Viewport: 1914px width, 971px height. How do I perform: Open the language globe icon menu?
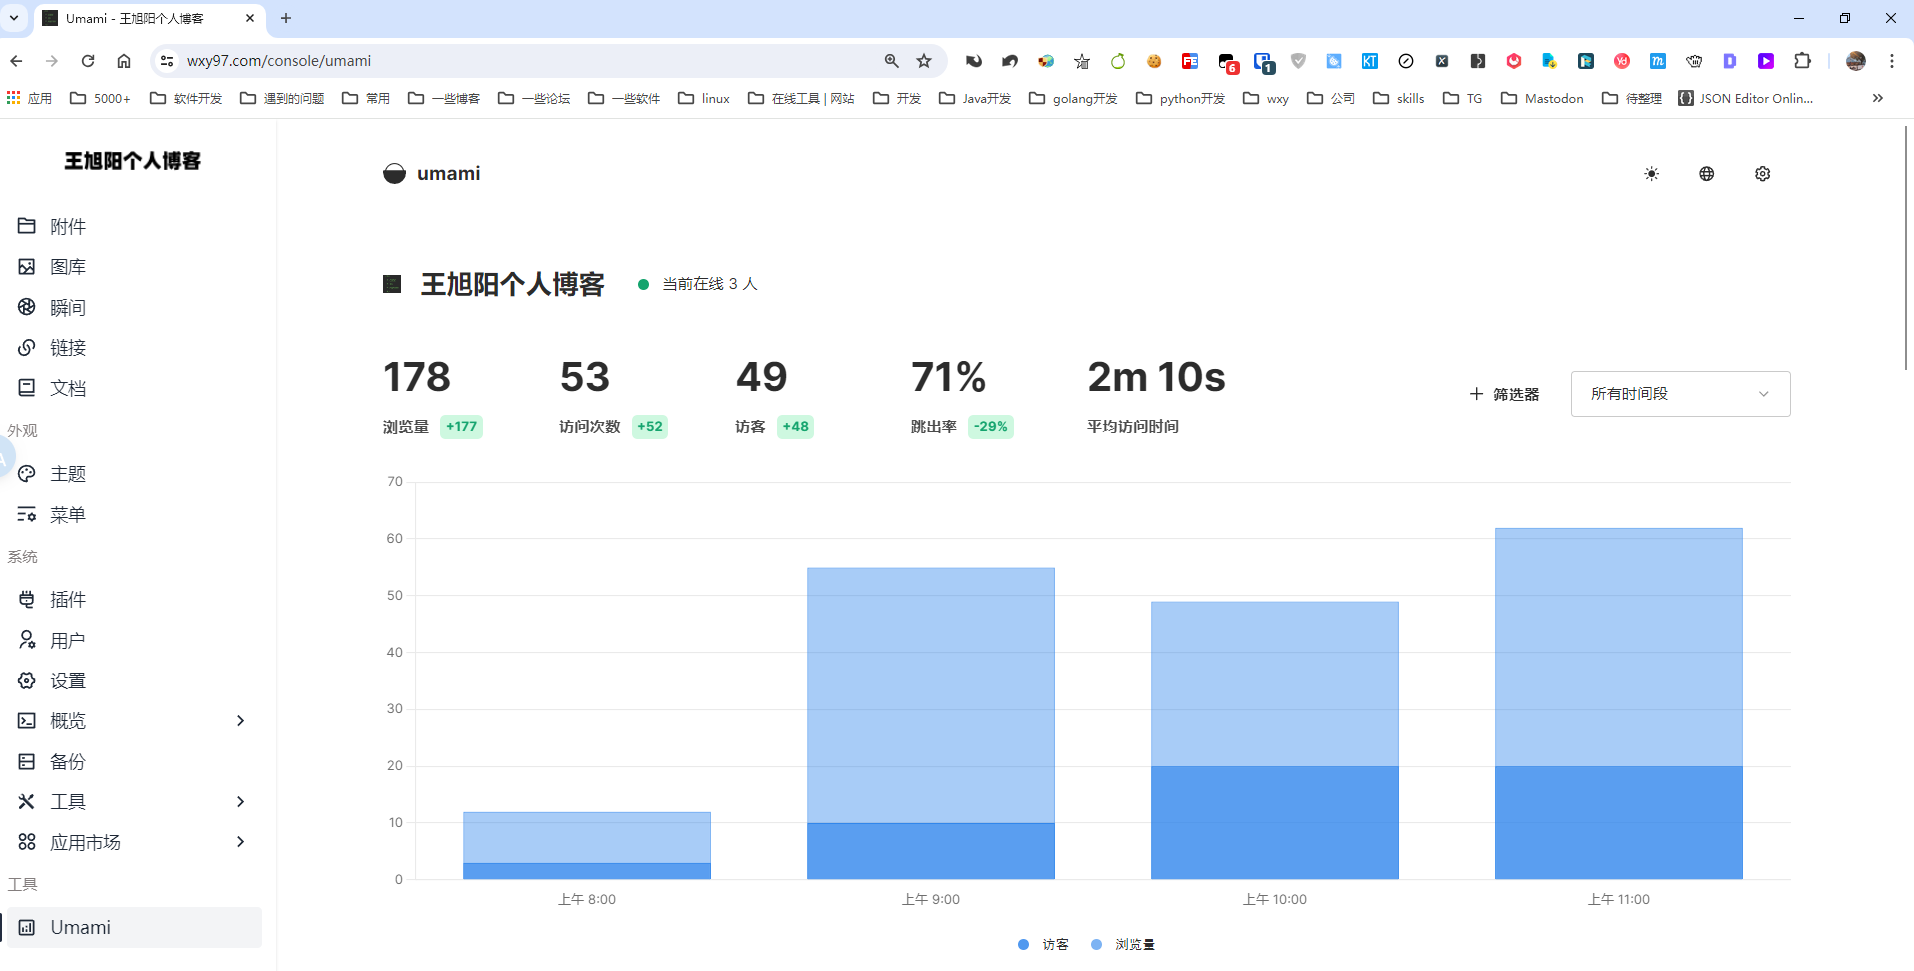pos(1706,174)
